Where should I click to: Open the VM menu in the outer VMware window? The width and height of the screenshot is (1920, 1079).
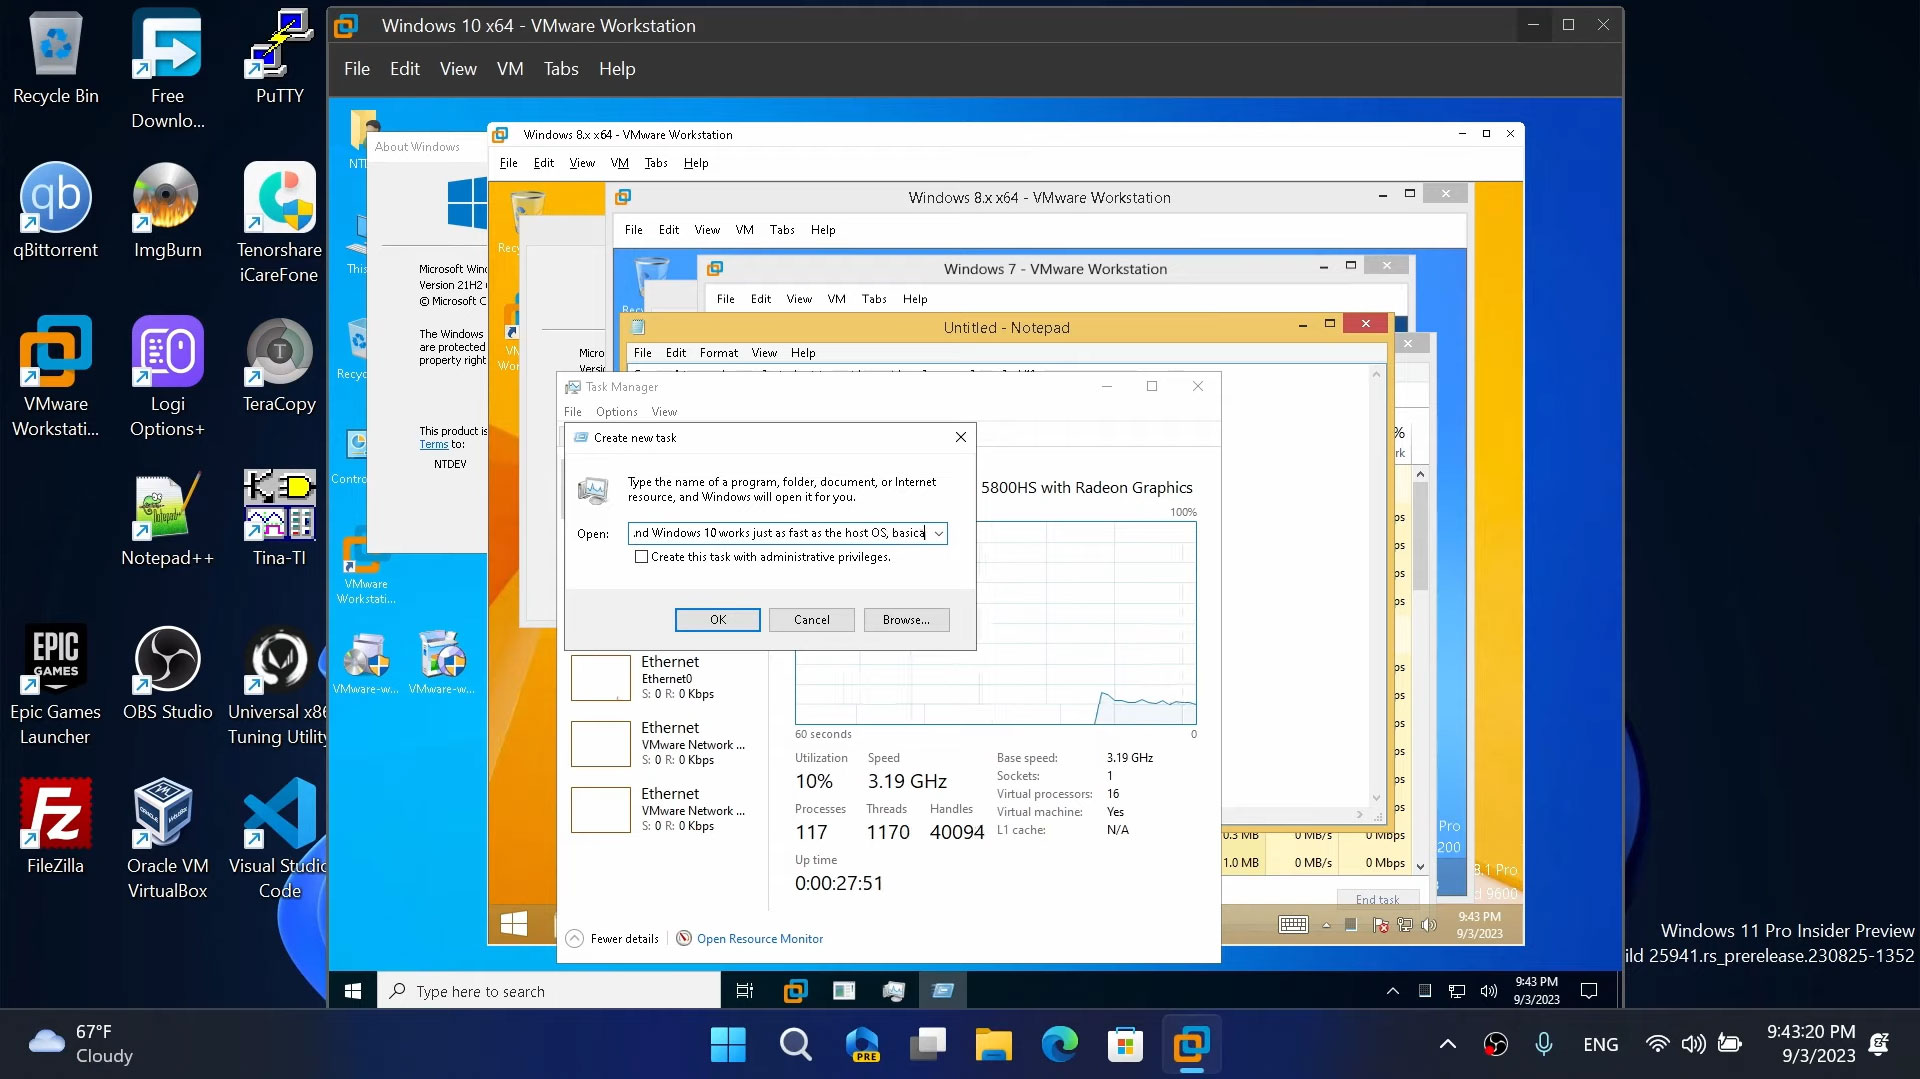click(509, 69)
